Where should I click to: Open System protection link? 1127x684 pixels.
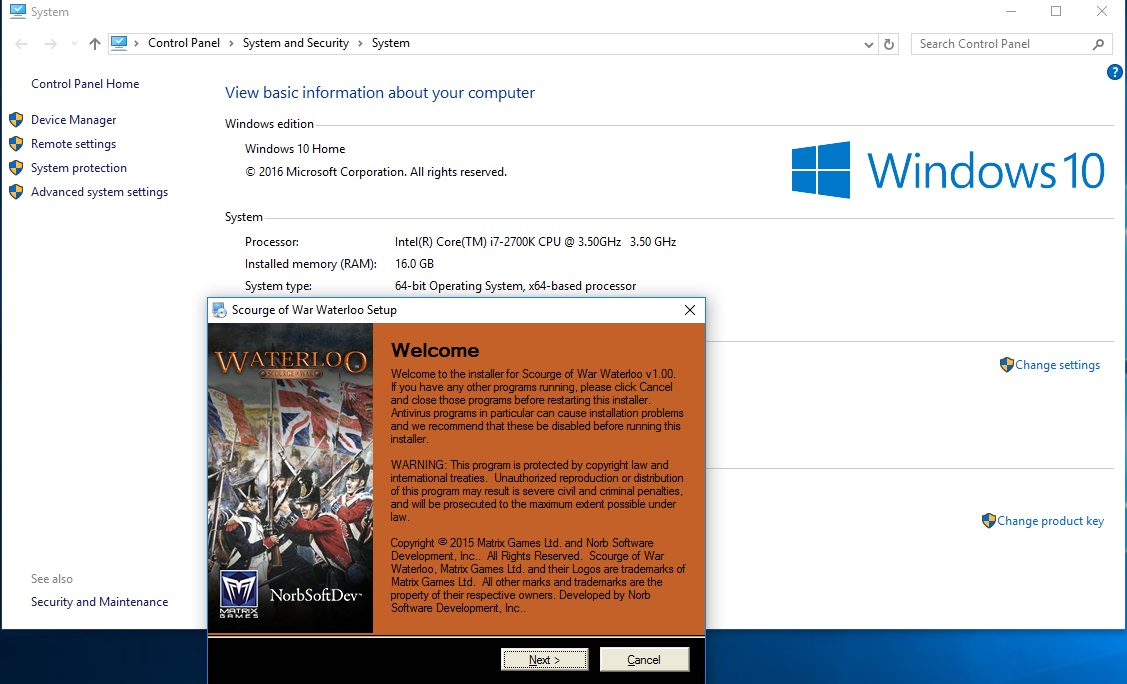78,168
